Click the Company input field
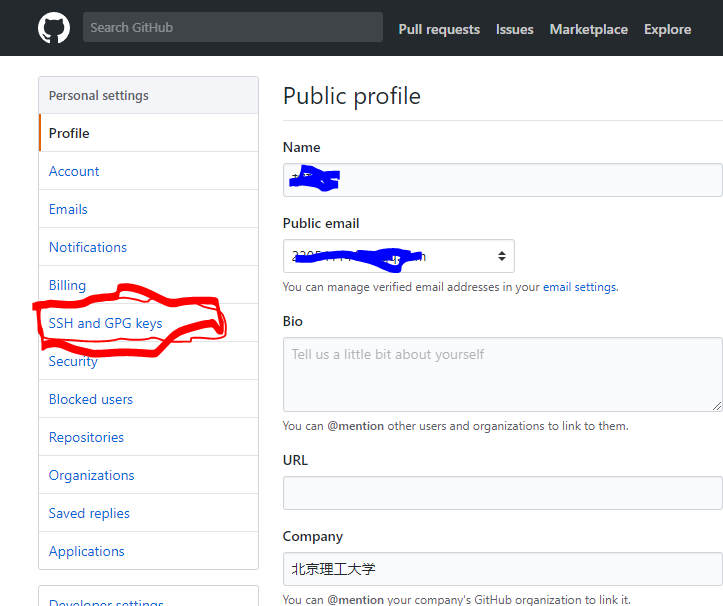This screenshot has height=606, width=723. (502, 569)
